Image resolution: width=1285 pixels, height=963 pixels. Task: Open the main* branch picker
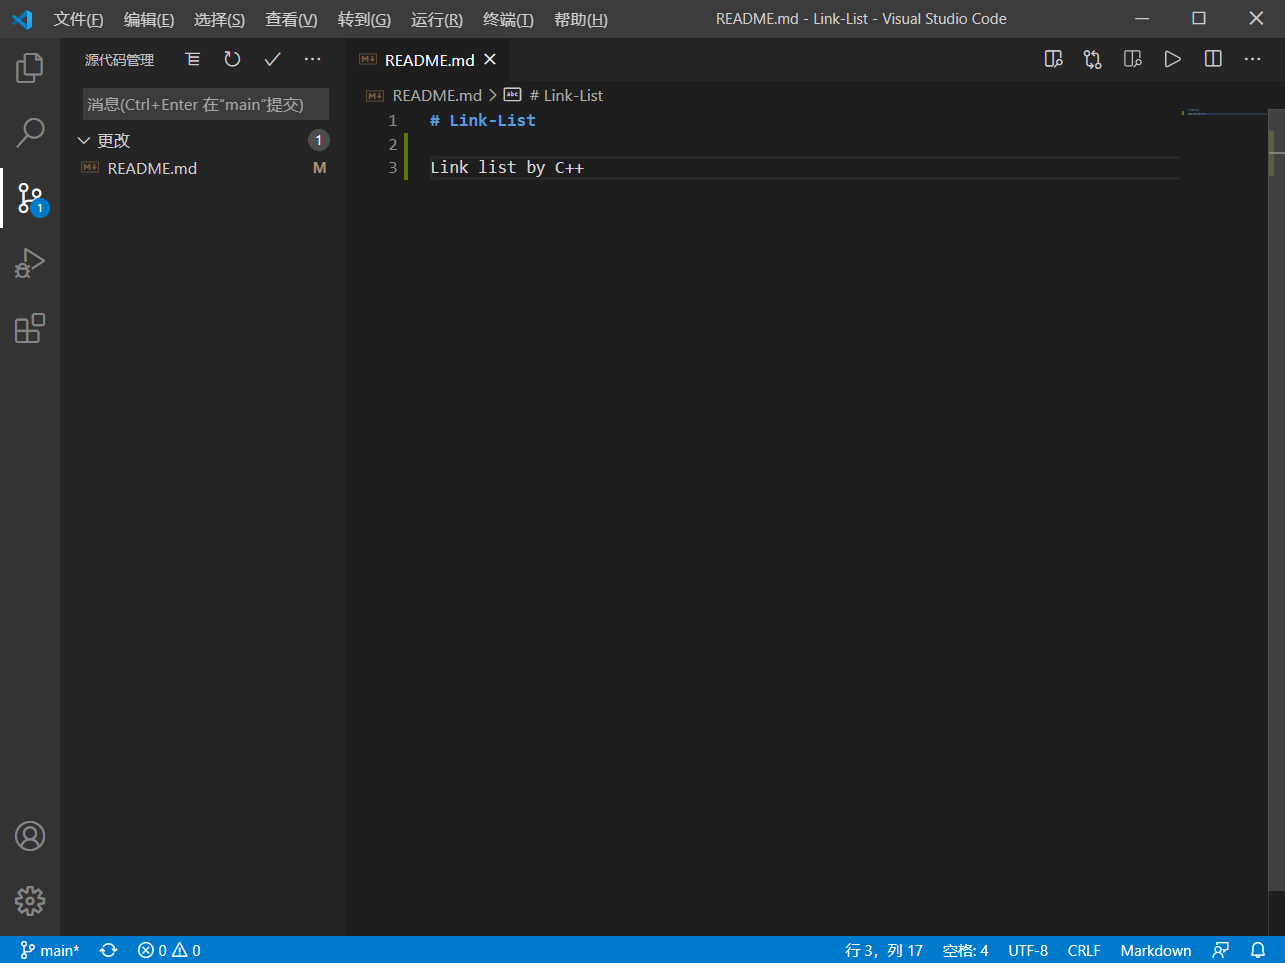pos(50,950)
